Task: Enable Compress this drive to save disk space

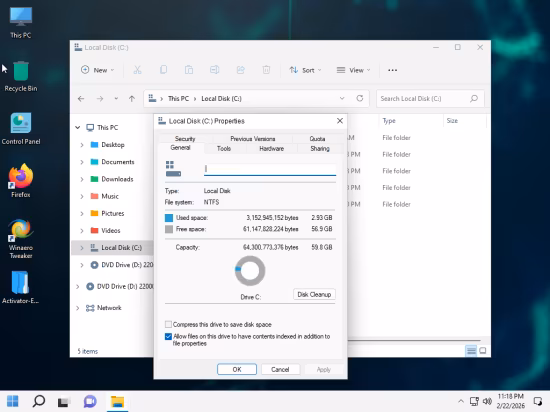Action: [168, 324]
